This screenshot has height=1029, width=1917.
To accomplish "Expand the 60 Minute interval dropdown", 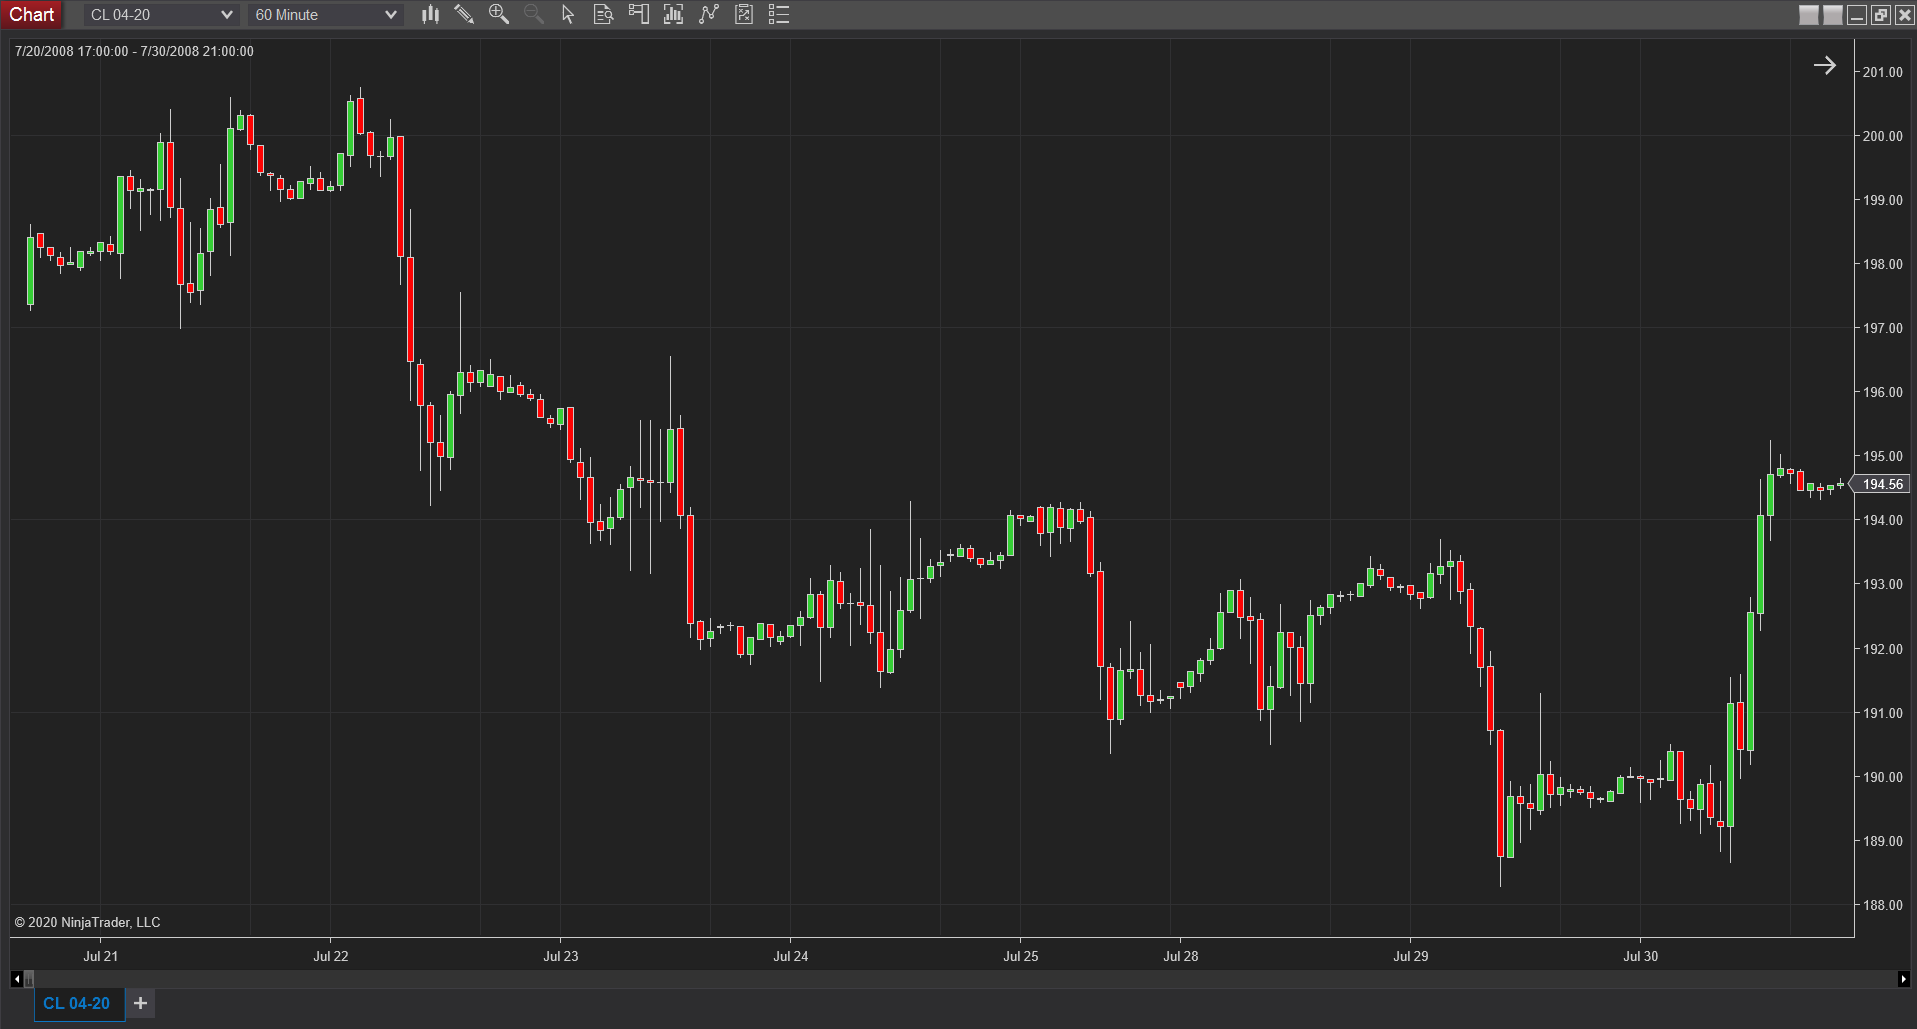I will 325,15.
